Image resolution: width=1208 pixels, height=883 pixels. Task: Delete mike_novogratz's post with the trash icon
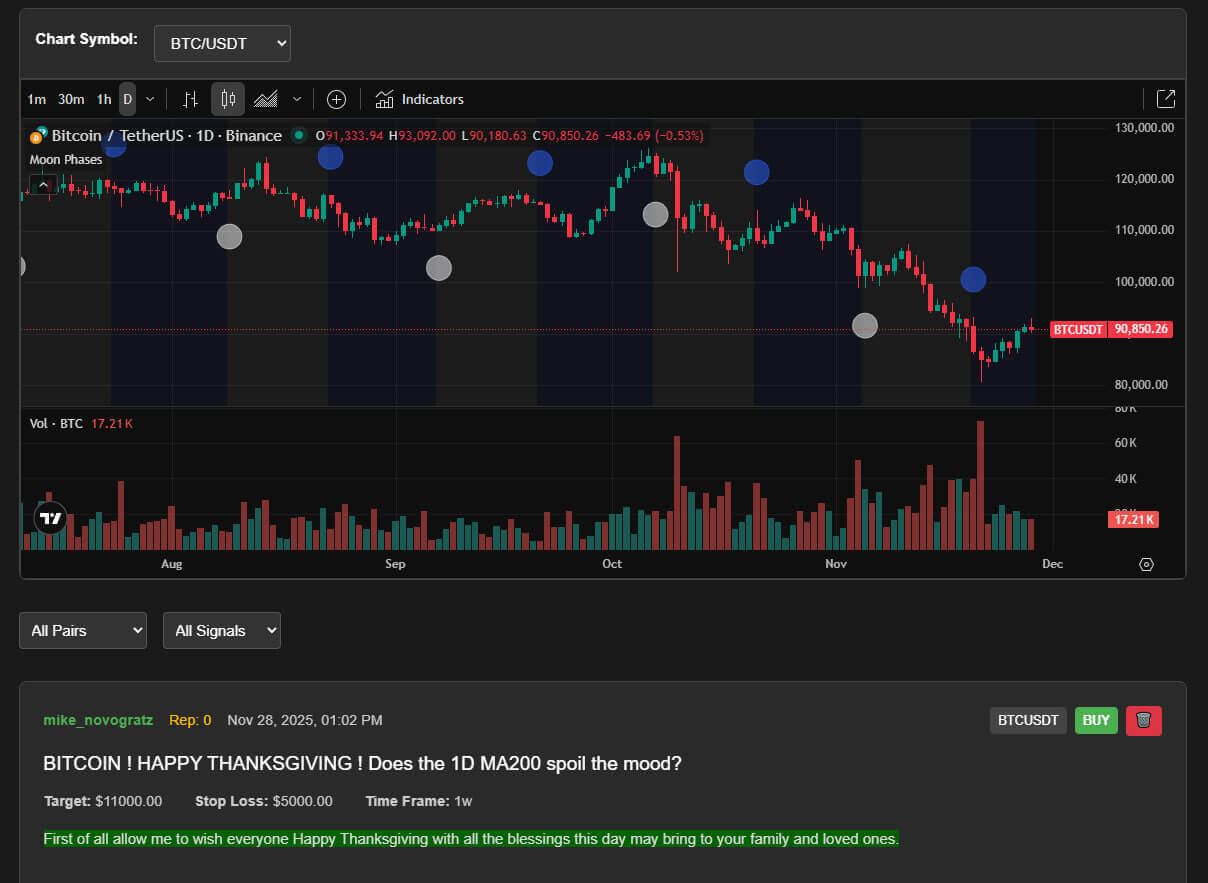(1143, 720)
